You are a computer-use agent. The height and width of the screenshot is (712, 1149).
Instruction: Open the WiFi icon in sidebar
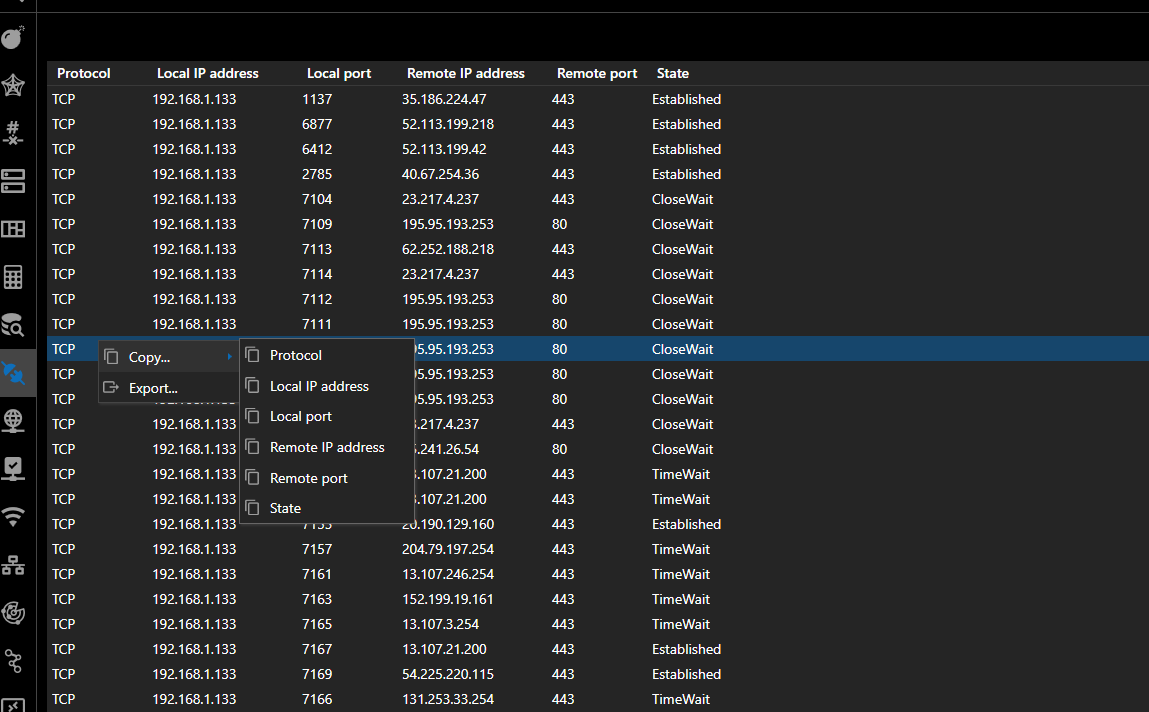coord(13,517)
